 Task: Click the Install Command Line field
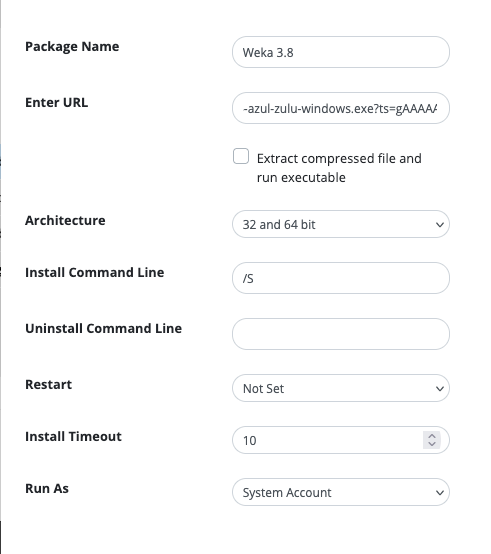click(341, 278)
